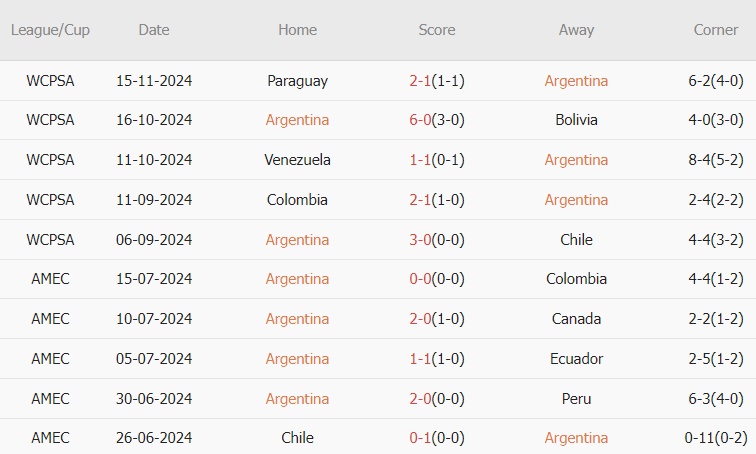The height and width of the screenshot is (454, 756).
Task: Select Colombia as home team on 11-09-2024
Action: pos(297,200)
